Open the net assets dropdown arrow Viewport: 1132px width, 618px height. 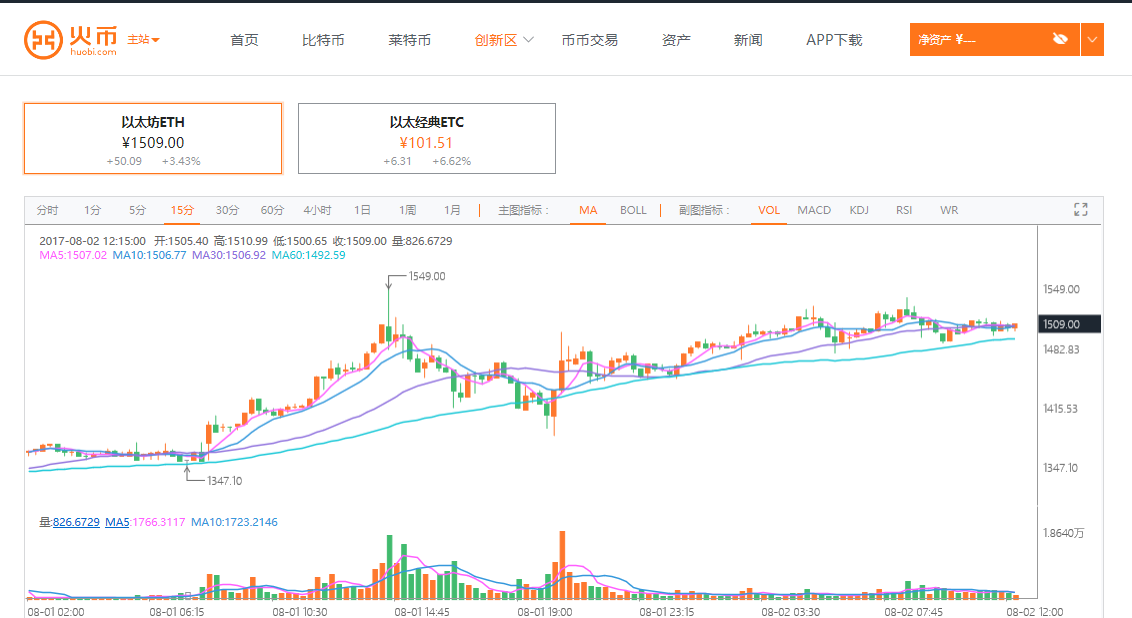click(x=1092, y=39)
